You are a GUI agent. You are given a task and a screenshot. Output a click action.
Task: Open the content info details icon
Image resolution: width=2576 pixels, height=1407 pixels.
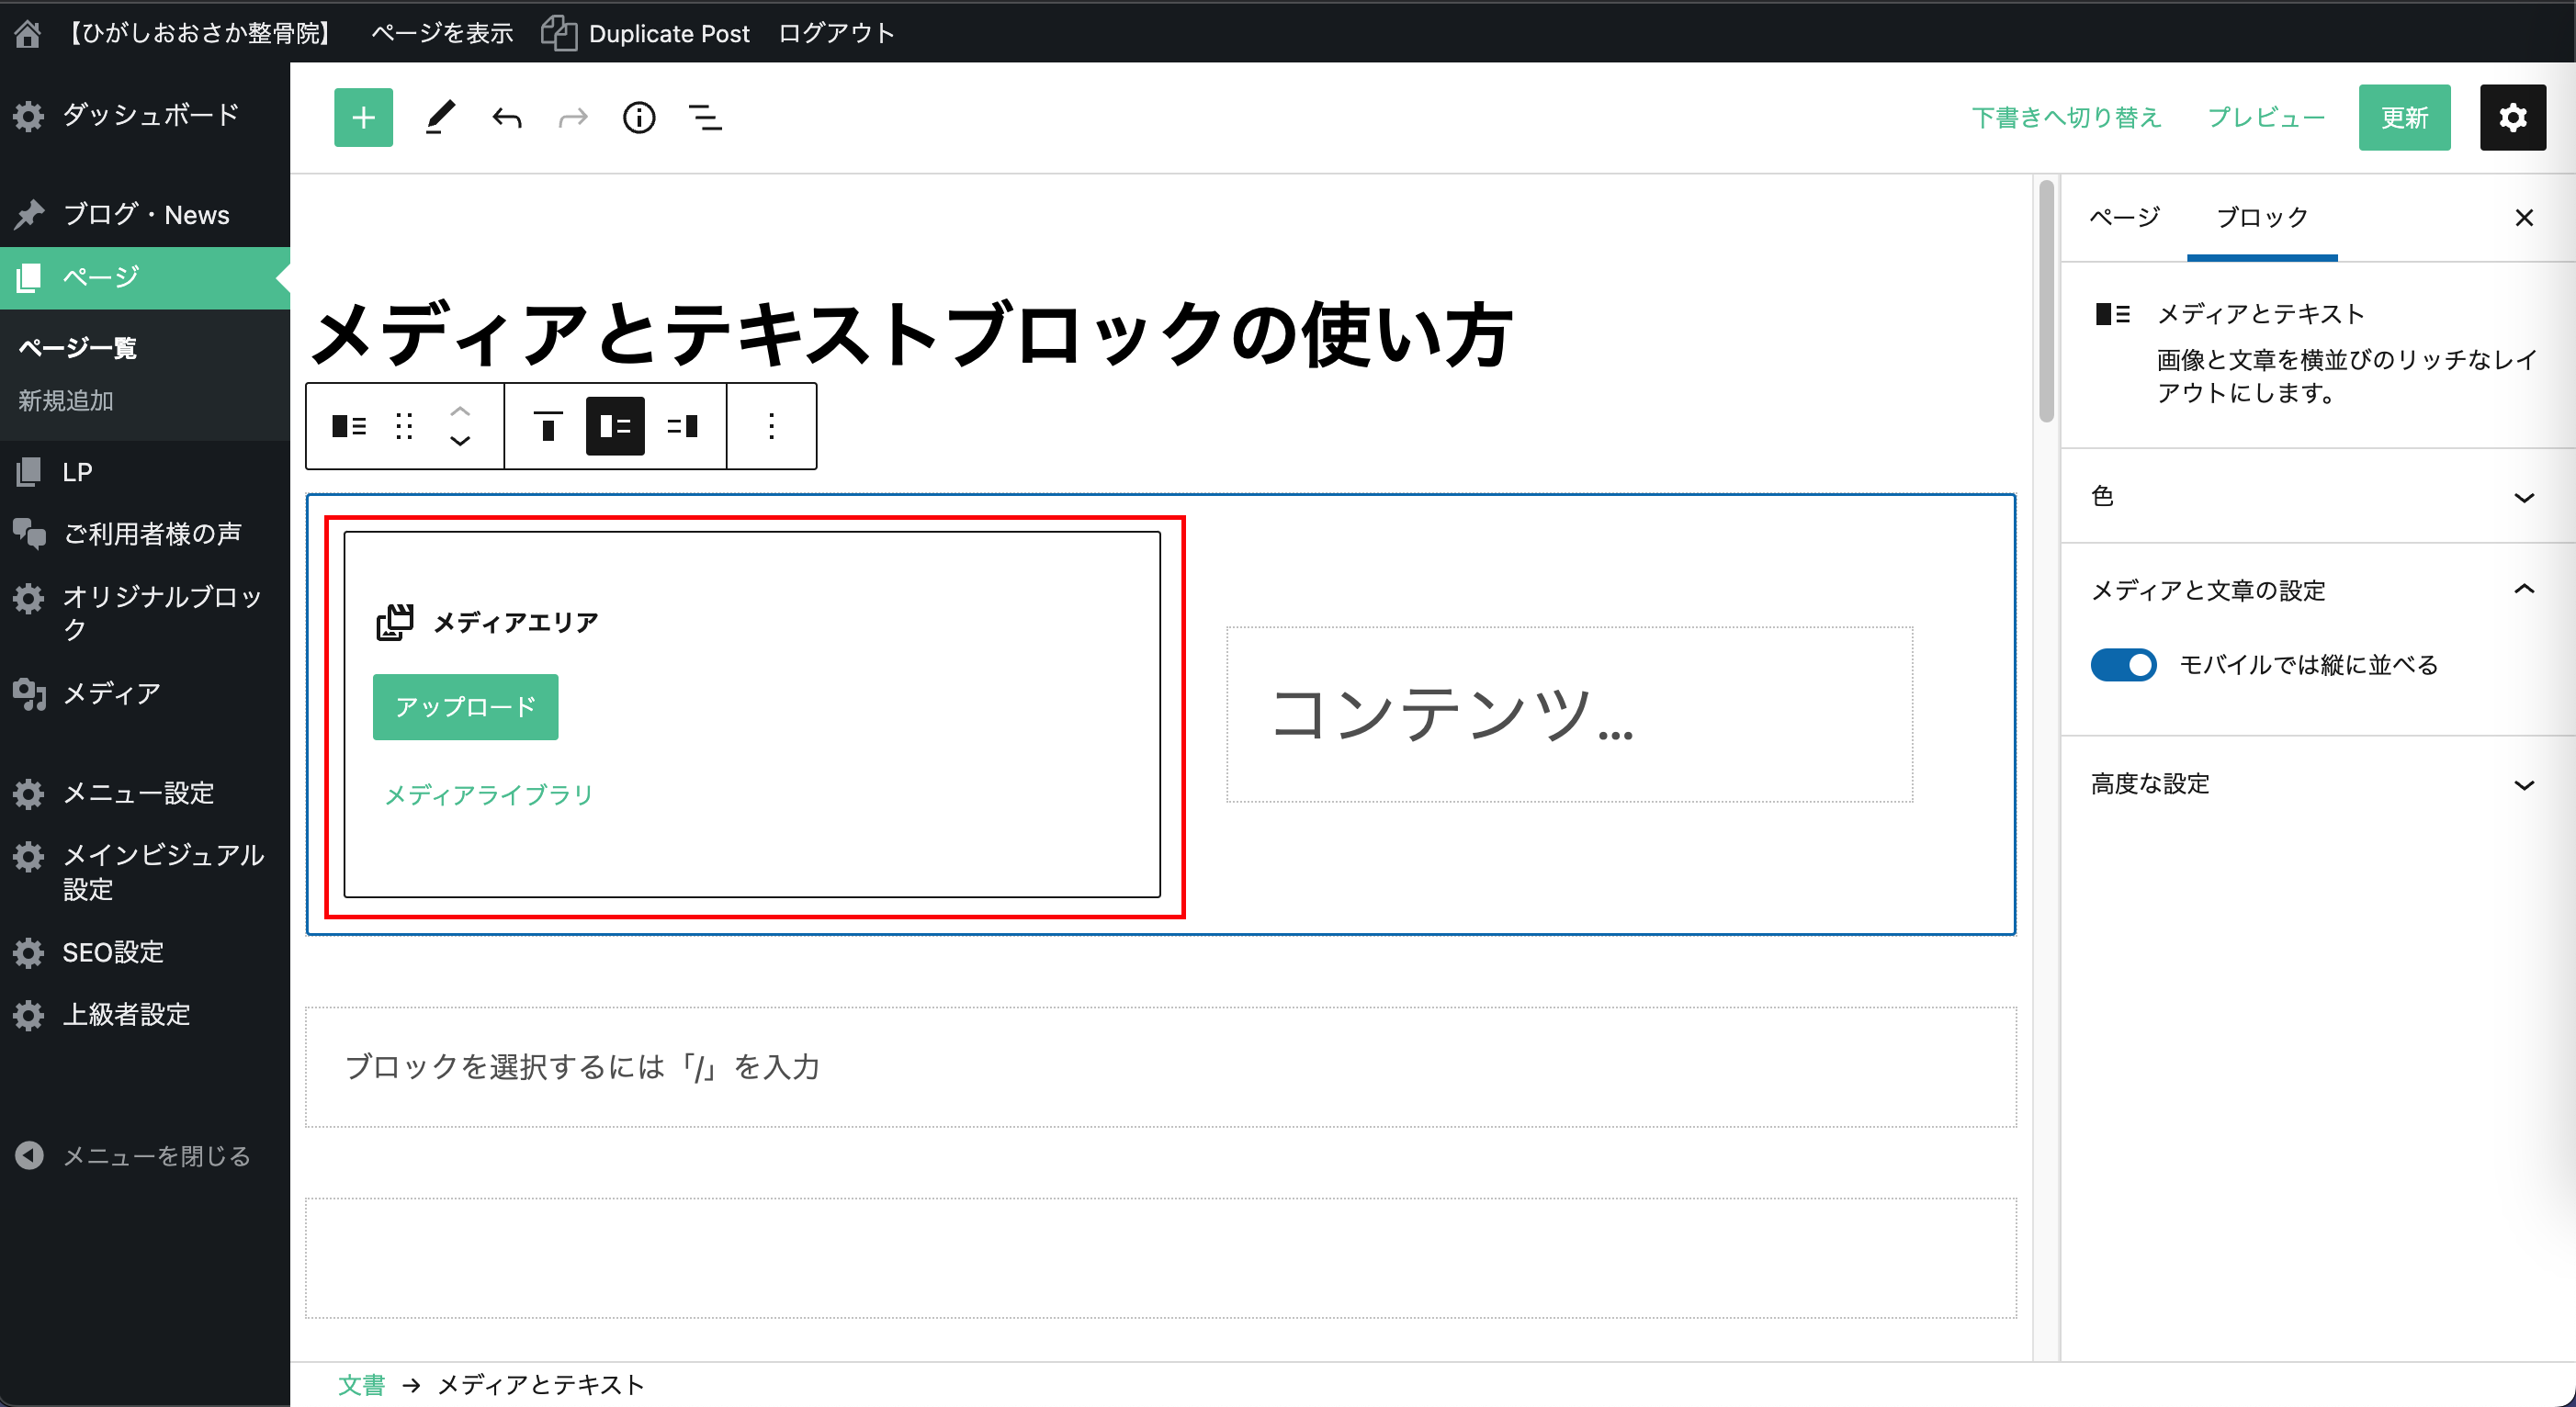639,118
